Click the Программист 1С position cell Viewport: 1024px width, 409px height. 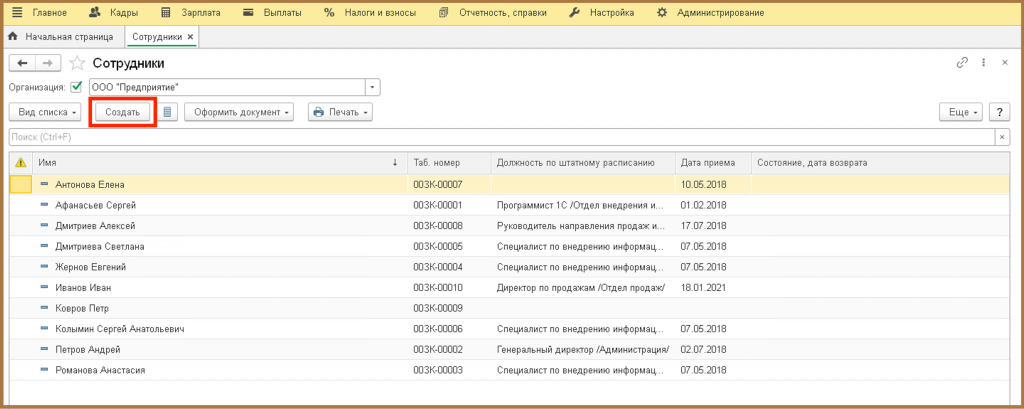(581, 205)
